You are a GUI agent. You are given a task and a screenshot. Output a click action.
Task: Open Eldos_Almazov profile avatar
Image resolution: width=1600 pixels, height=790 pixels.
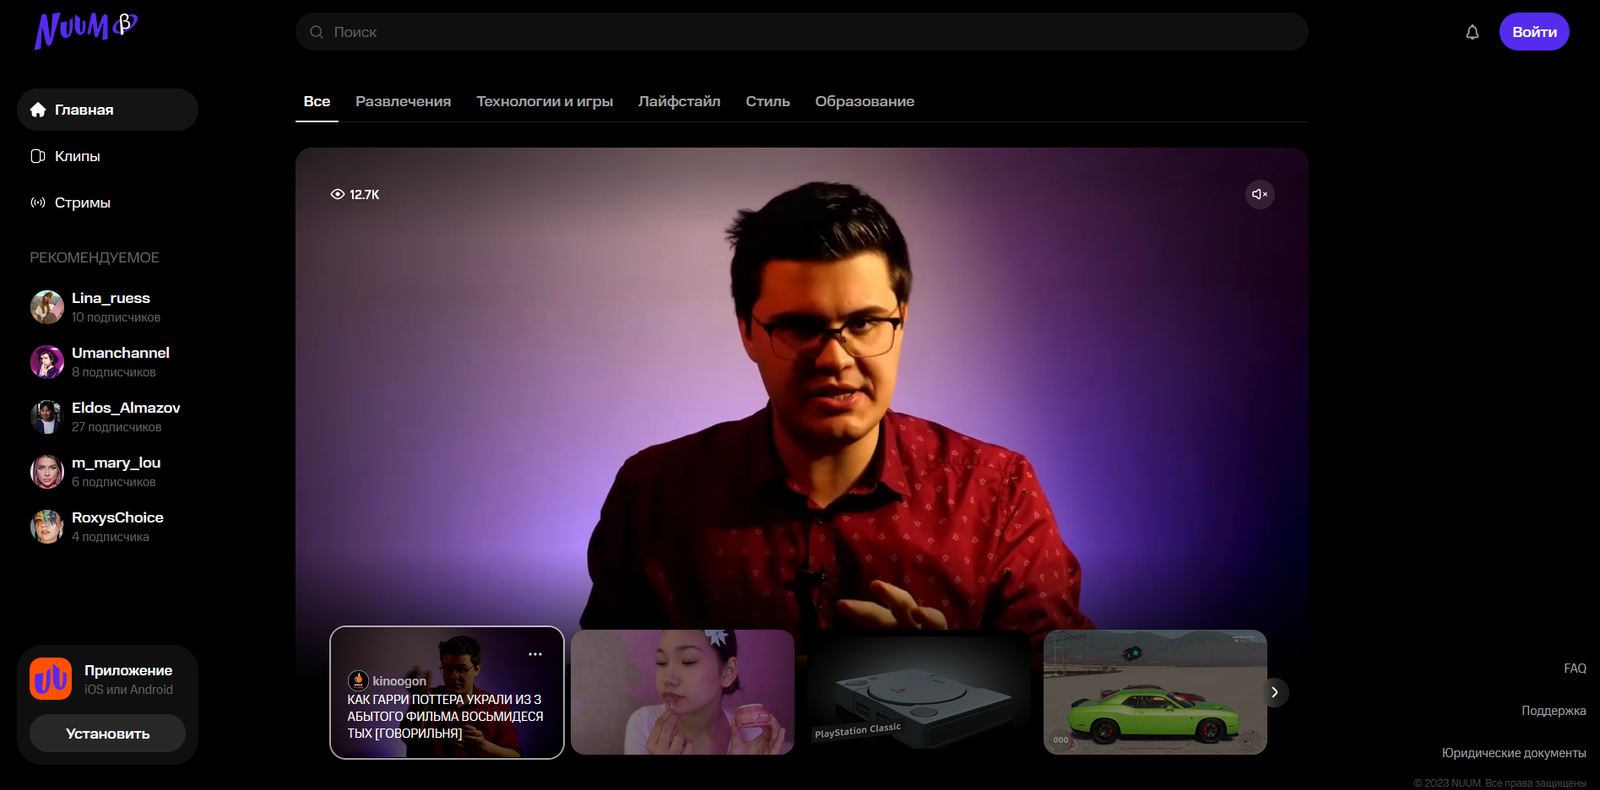(x=47, y=417)
